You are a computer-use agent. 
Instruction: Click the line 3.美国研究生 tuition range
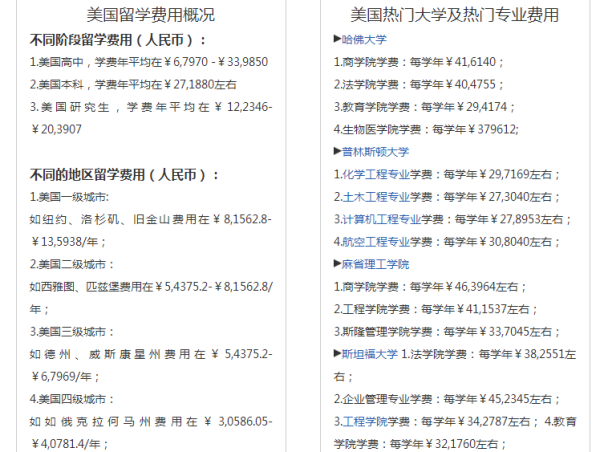151,118
